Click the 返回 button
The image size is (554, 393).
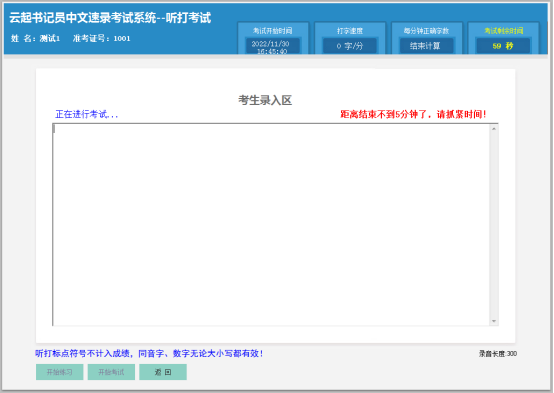pyautogui.click(x=163, y=372)
